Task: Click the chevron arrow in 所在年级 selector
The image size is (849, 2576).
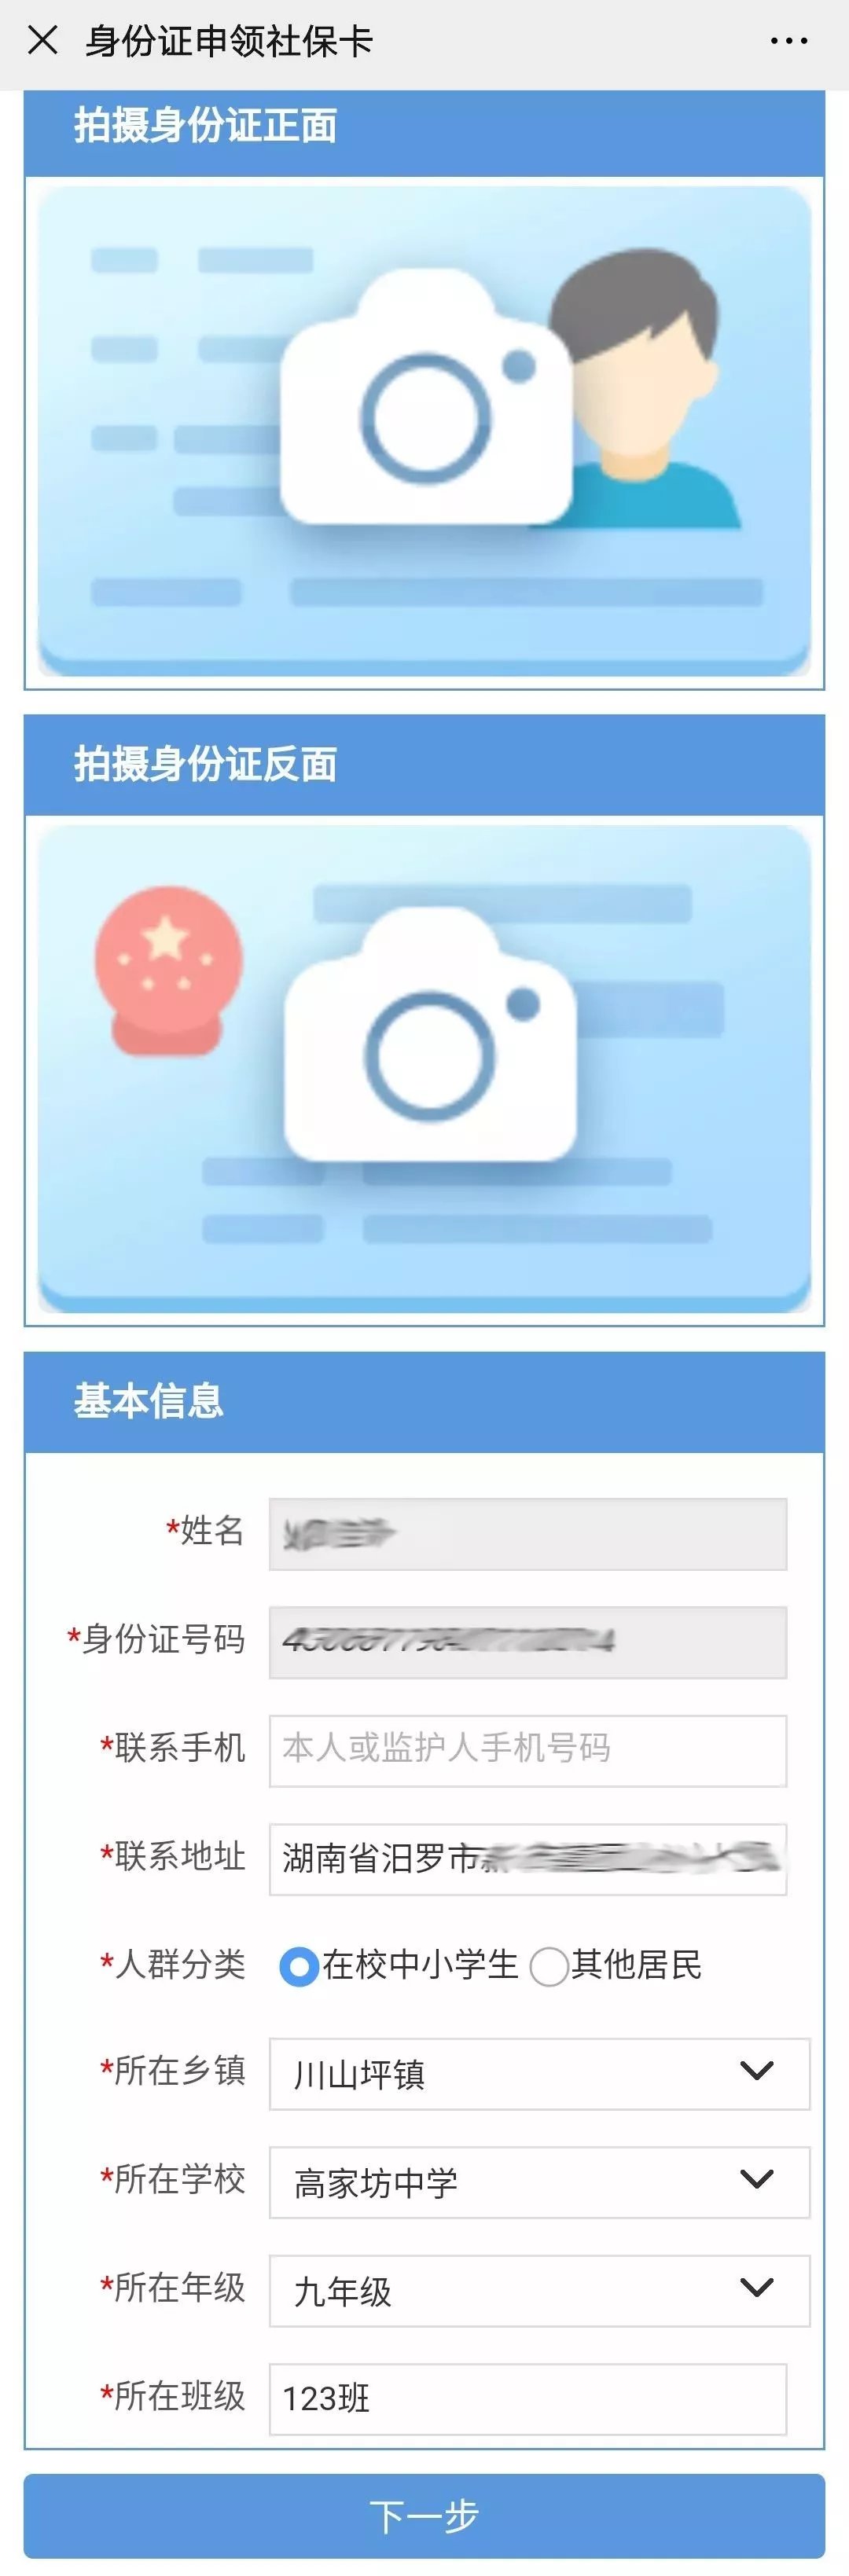Action: pos(757,2287)
